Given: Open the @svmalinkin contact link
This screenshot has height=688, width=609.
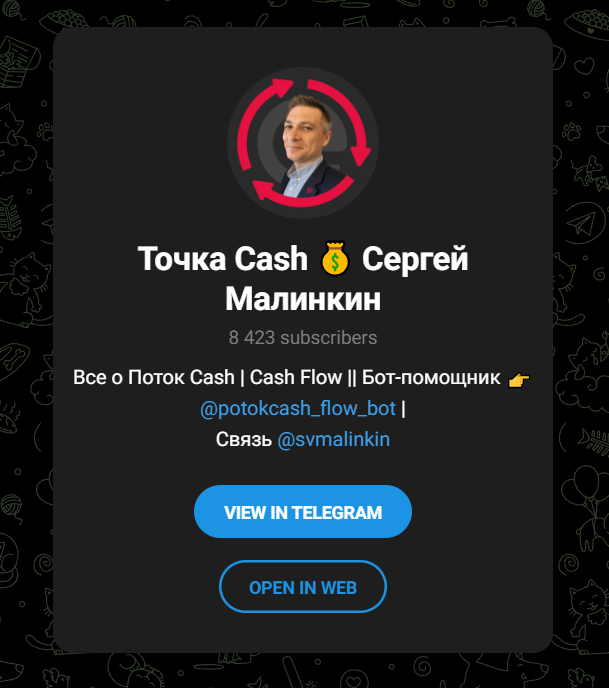Looking at the screenshot, I should 333,439.
